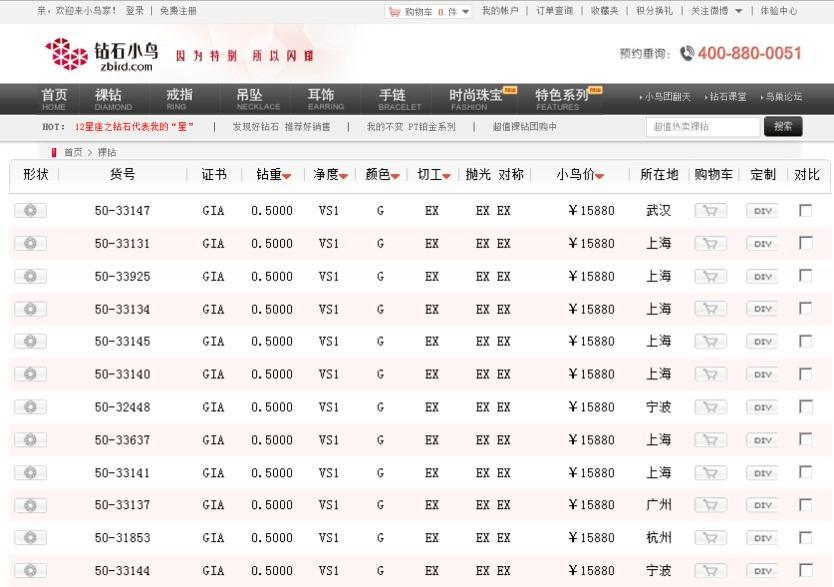
Task: Open the 免费注册 registration link
Action: point(178,11)
